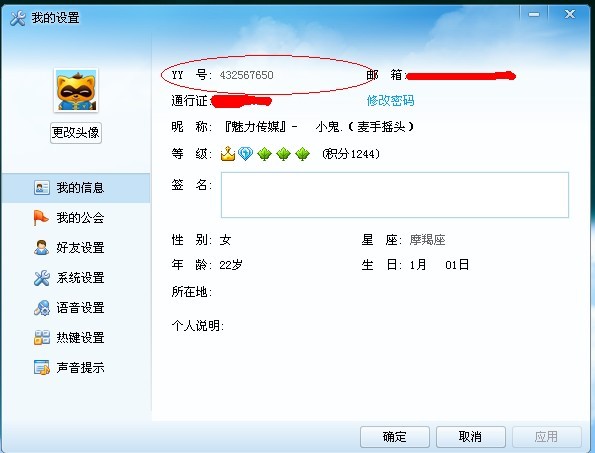Click the 声音提示 icon in sidebar
The width and height of the screenshot is (595, 453).
(x=41, y=367)
